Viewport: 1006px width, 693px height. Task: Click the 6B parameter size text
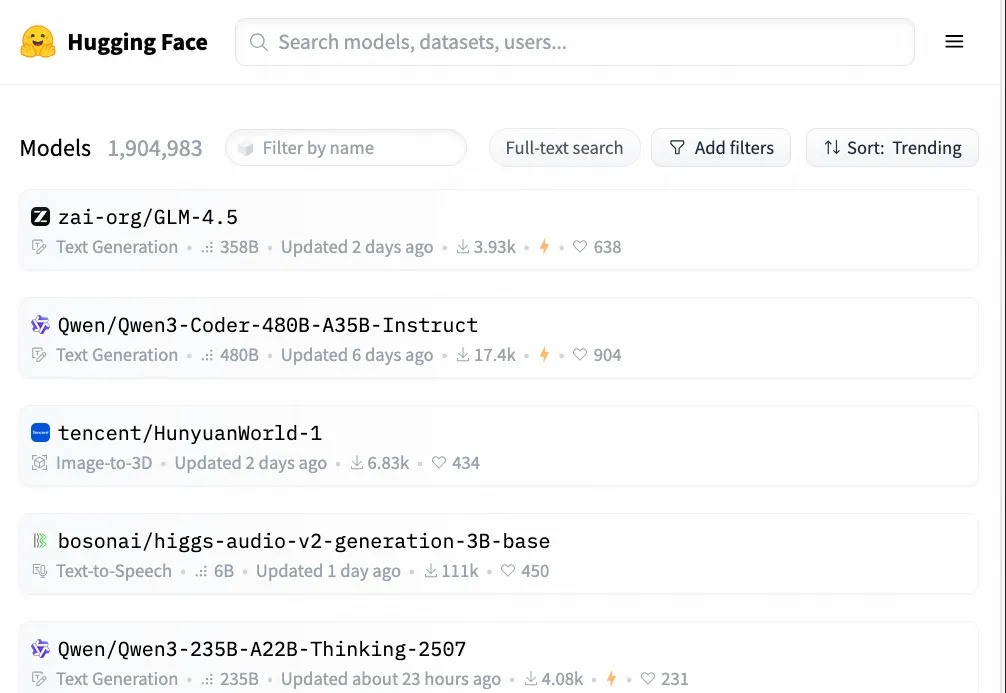tap(224, 571)
